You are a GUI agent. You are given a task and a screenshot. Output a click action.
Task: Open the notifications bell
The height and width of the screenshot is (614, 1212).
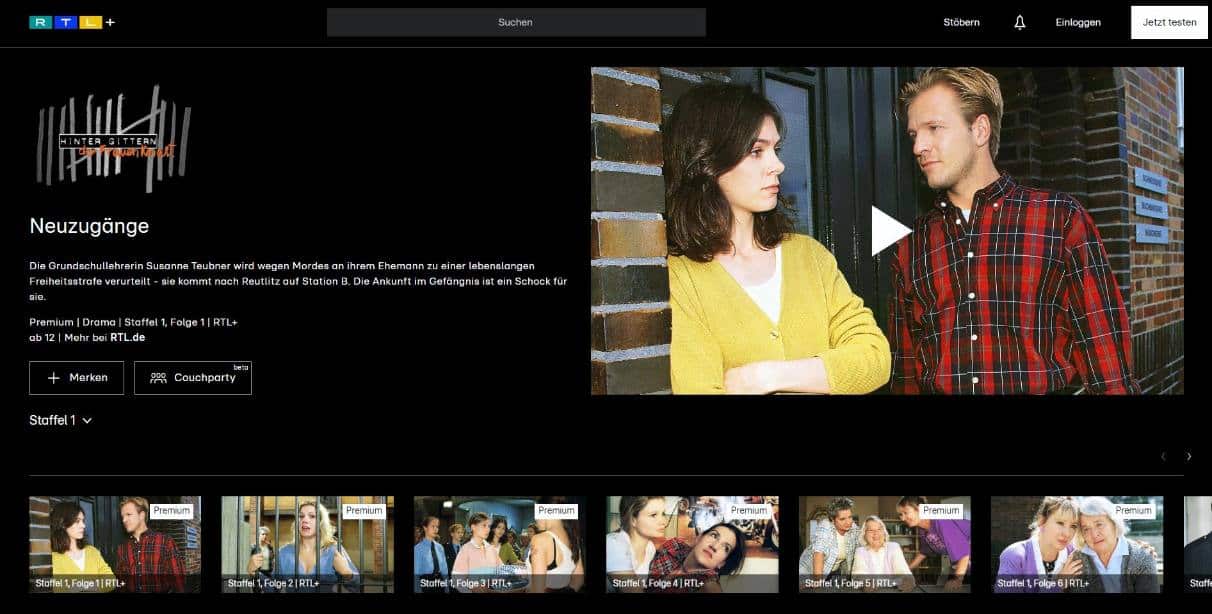[1020, 22]
